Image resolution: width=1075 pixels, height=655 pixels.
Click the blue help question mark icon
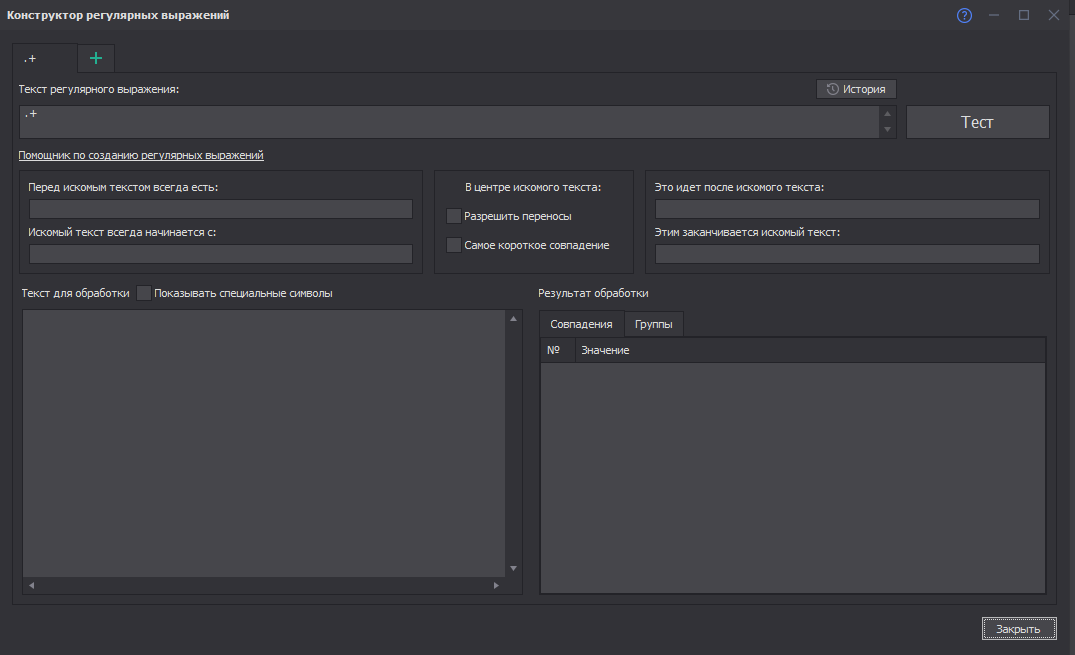coord(964,15)
